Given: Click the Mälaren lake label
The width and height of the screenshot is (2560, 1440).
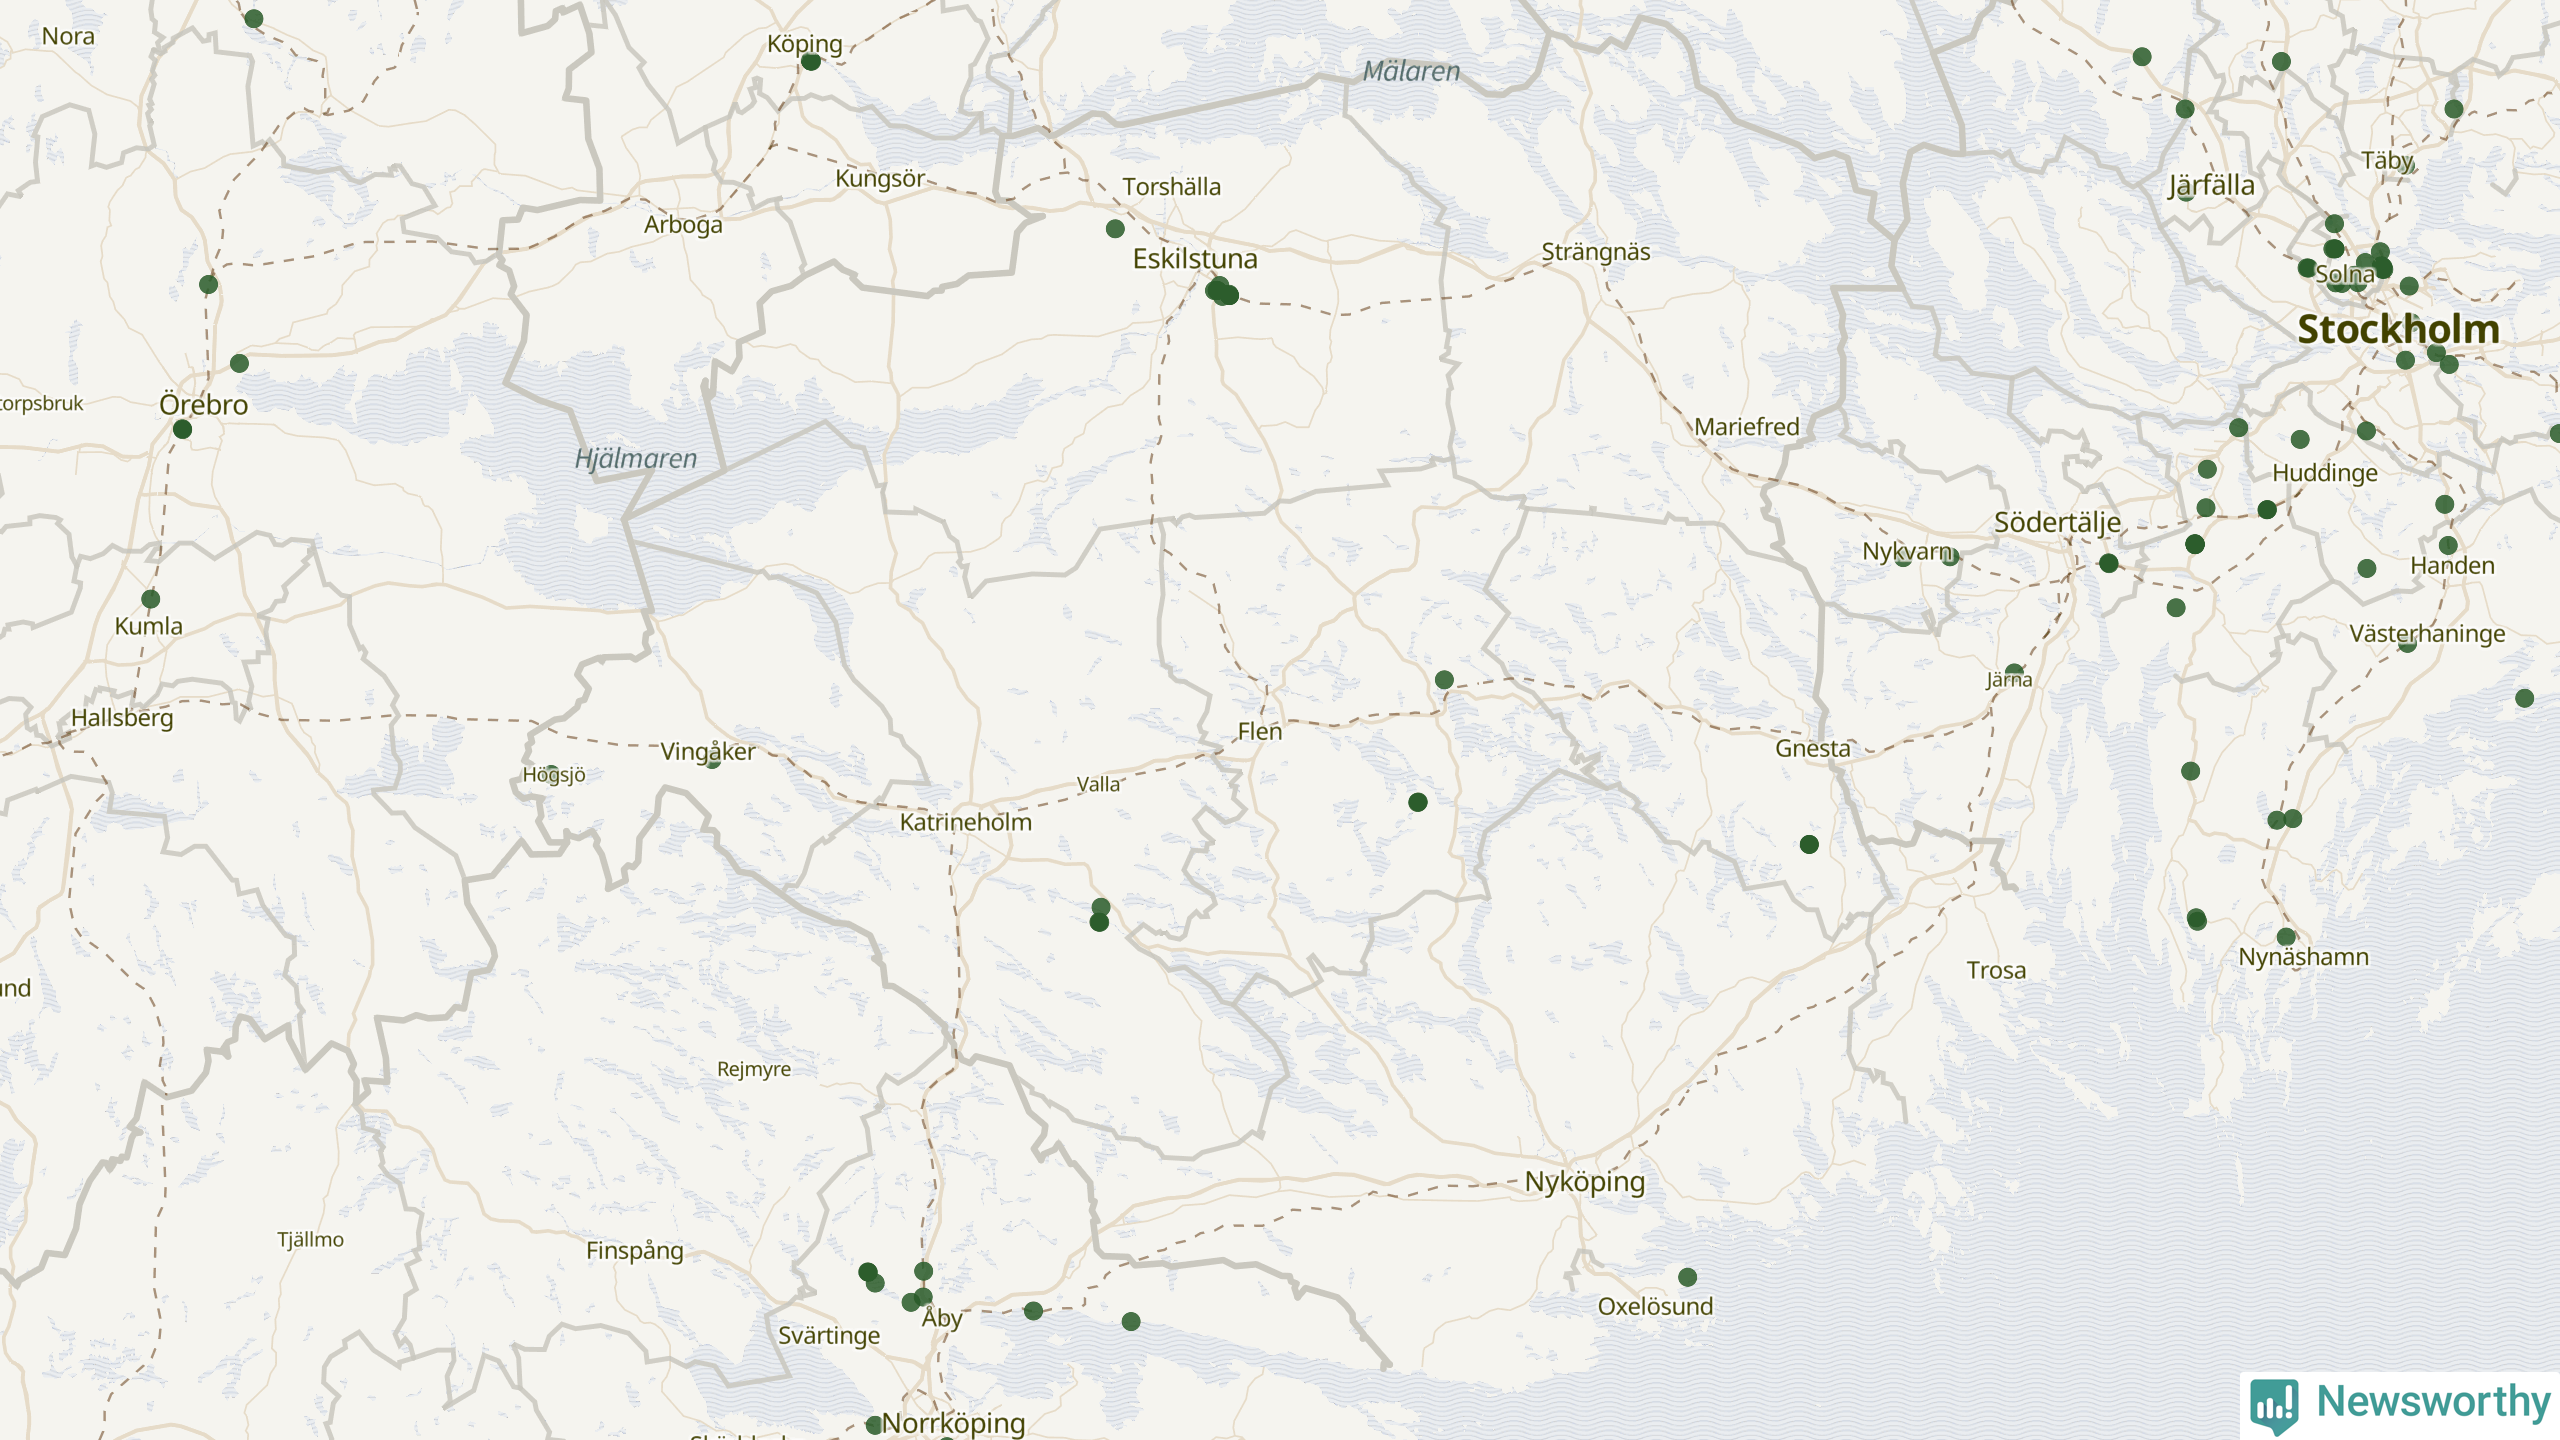Looking at the screenshot, I should tap(1412, 71).
